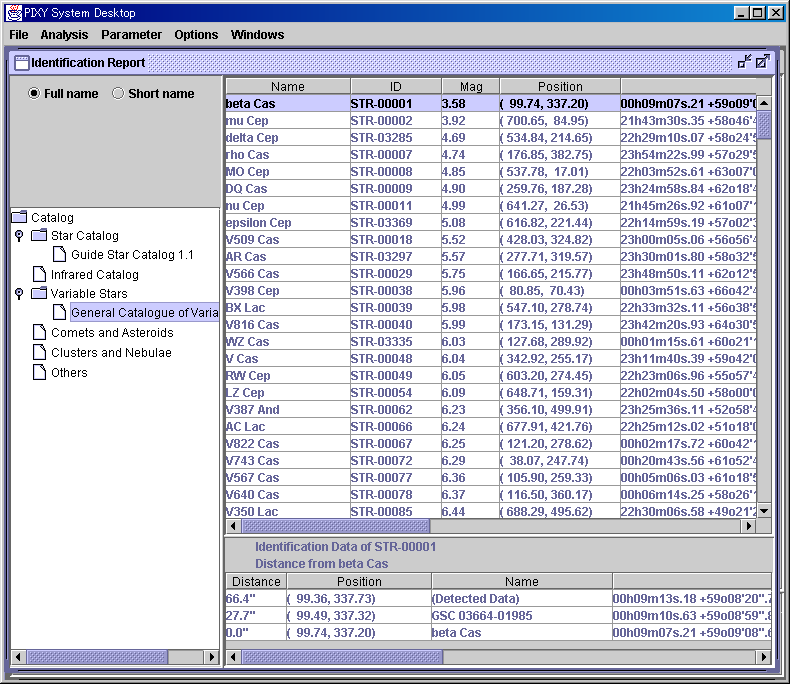Iconify the Identification Report internal frame
The image size is (790, 684).
[x=744, y=62]
